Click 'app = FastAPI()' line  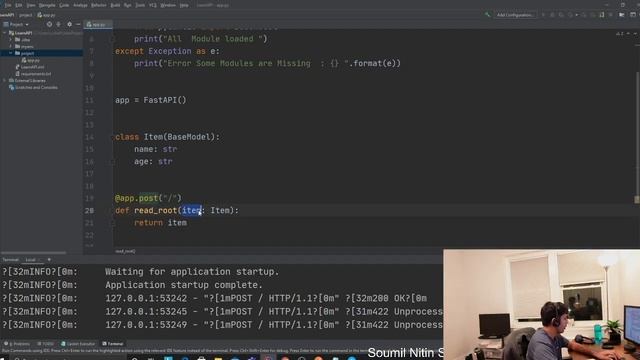point(151,100)
